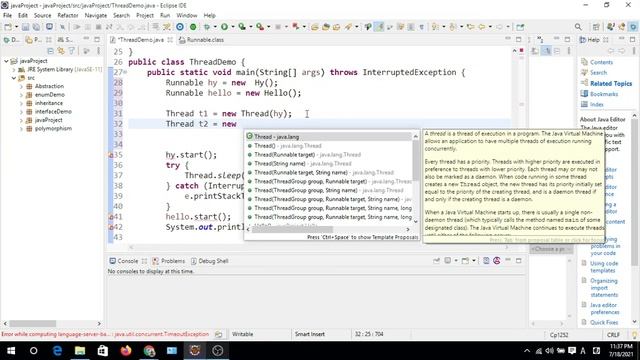The image size is (640, 360).
Task: Click the Open Type folder icon
Action: tap(315, 27)
